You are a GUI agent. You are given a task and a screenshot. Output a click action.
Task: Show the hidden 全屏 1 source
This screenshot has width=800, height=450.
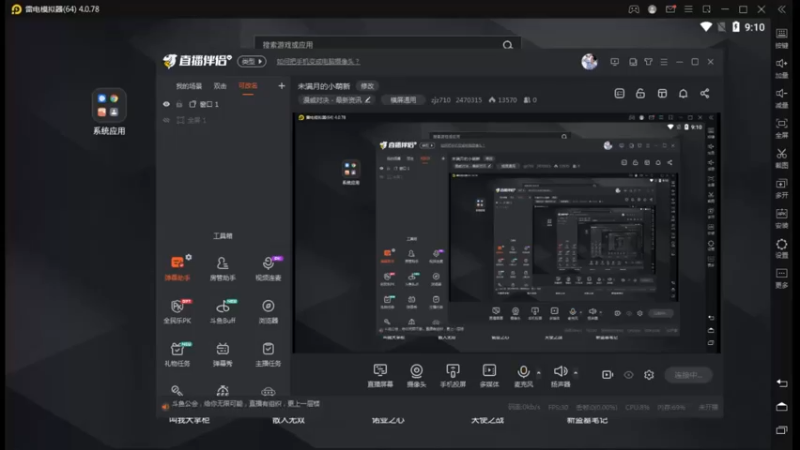[166, 120]
